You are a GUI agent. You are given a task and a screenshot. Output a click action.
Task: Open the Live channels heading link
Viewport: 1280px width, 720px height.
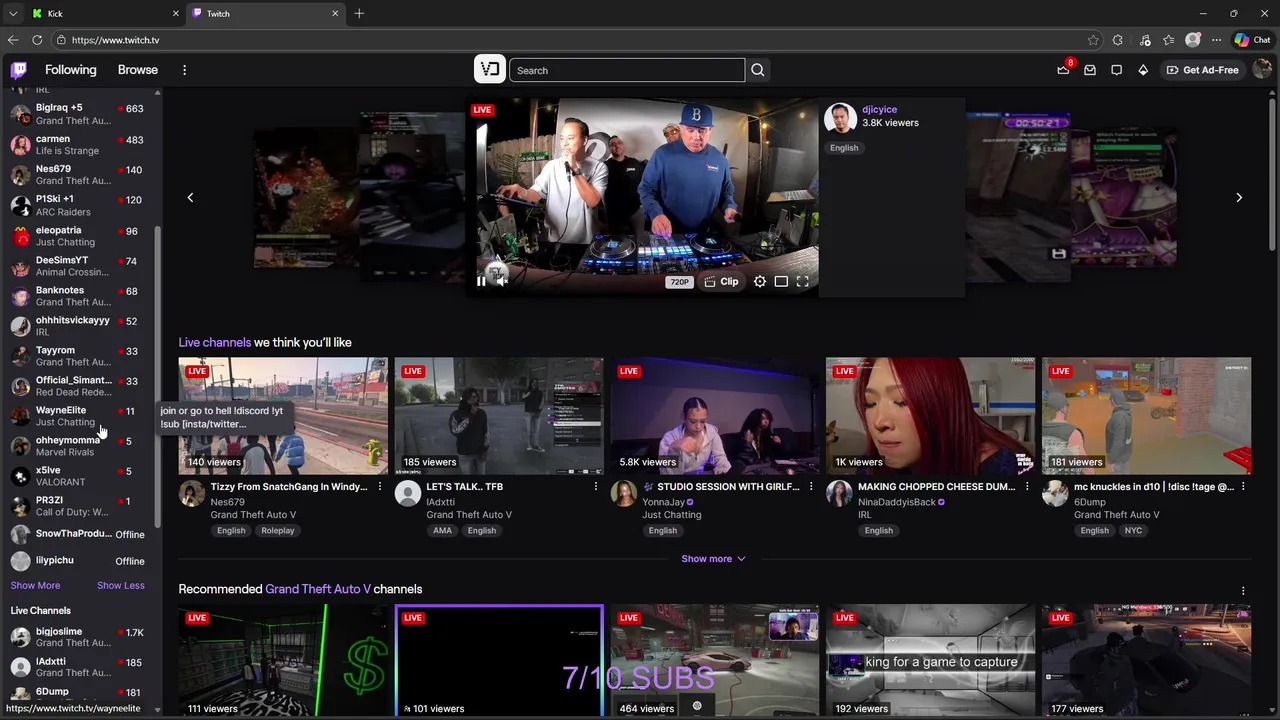point(215,342)
